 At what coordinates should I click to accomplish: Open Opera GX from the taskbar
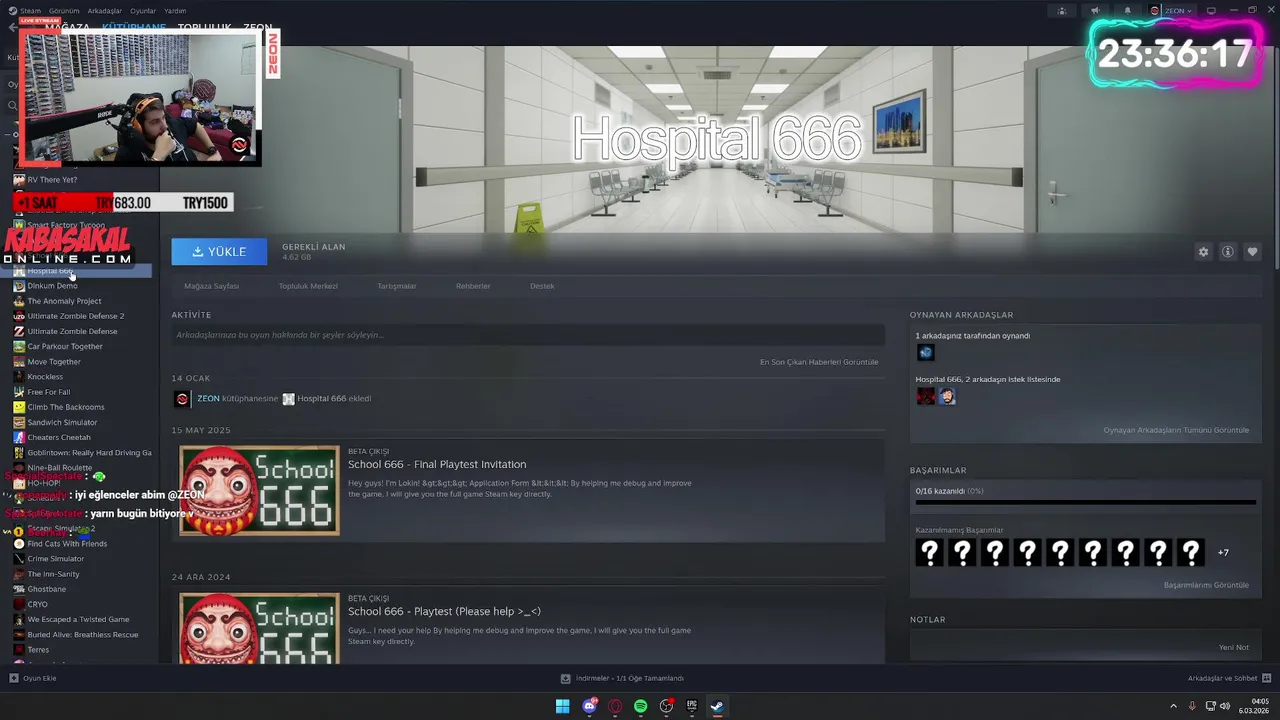tap(615, 706)
